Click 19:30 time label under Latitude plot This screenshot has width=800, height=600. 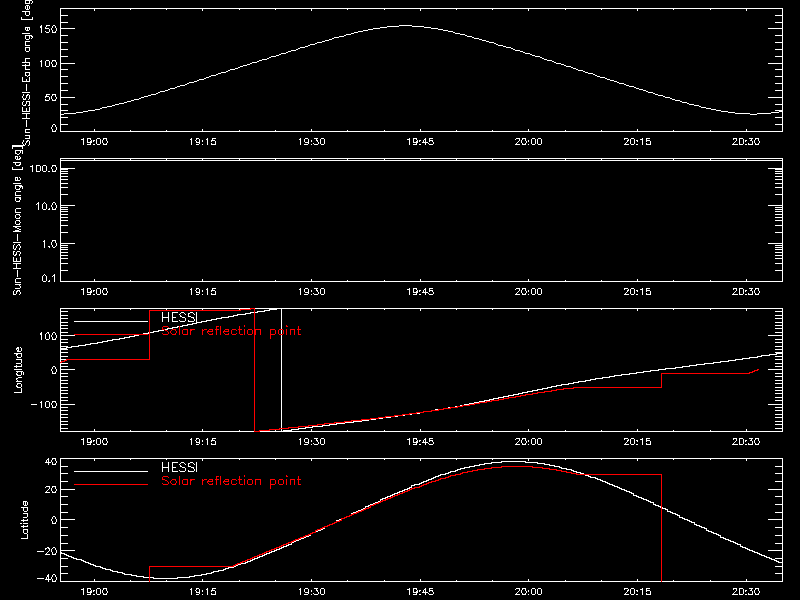[x=312, y=592]
